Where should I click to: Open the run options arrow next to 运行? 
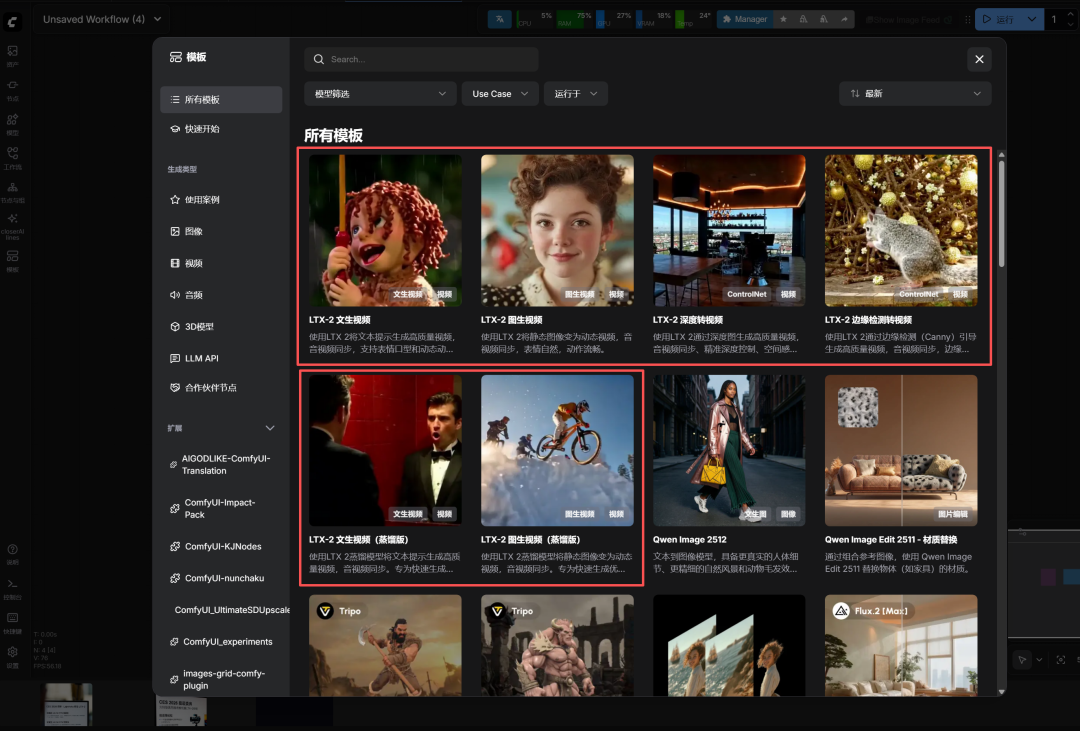(x=1031, y=19)
